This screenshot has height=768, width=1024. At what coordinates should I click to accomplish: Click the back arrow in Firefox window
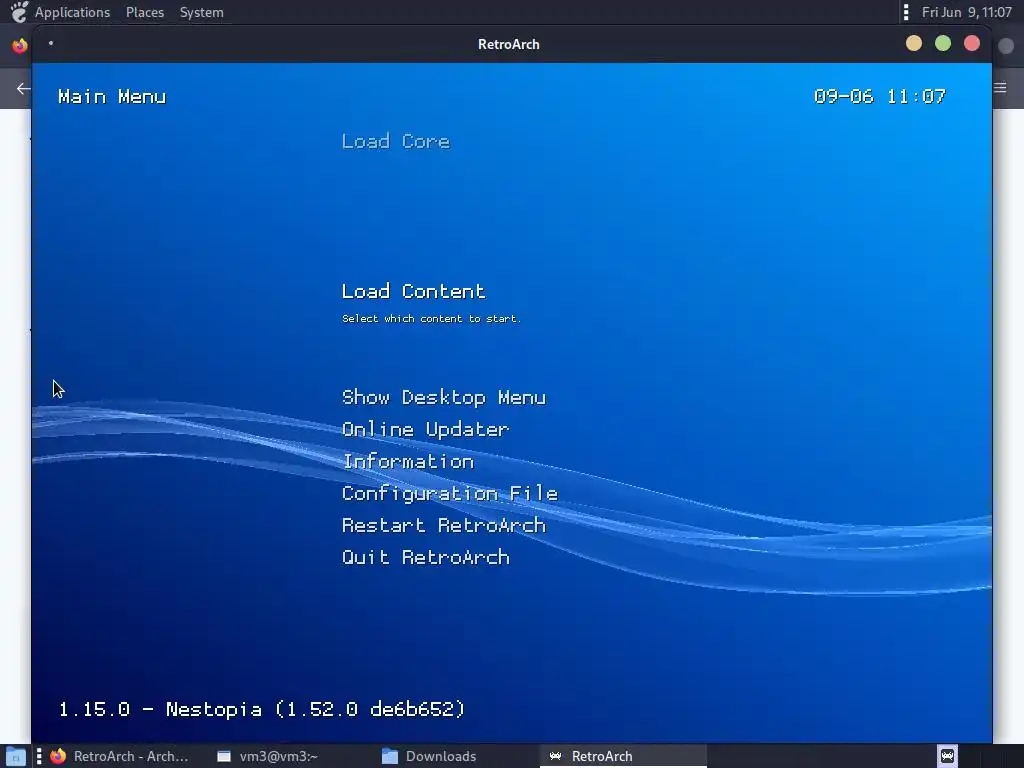24,88
